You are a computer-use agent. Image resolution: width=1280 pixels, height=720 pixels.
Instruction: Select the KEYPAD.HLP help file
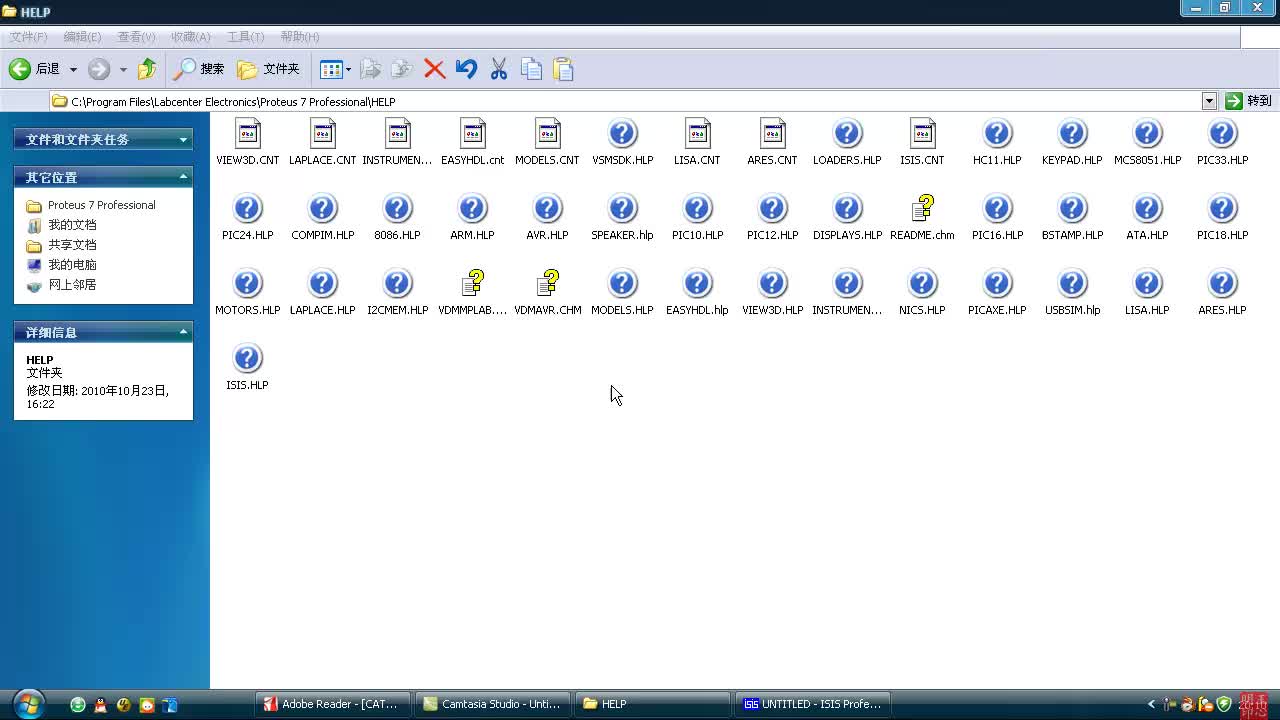[x=1072, y=134]
